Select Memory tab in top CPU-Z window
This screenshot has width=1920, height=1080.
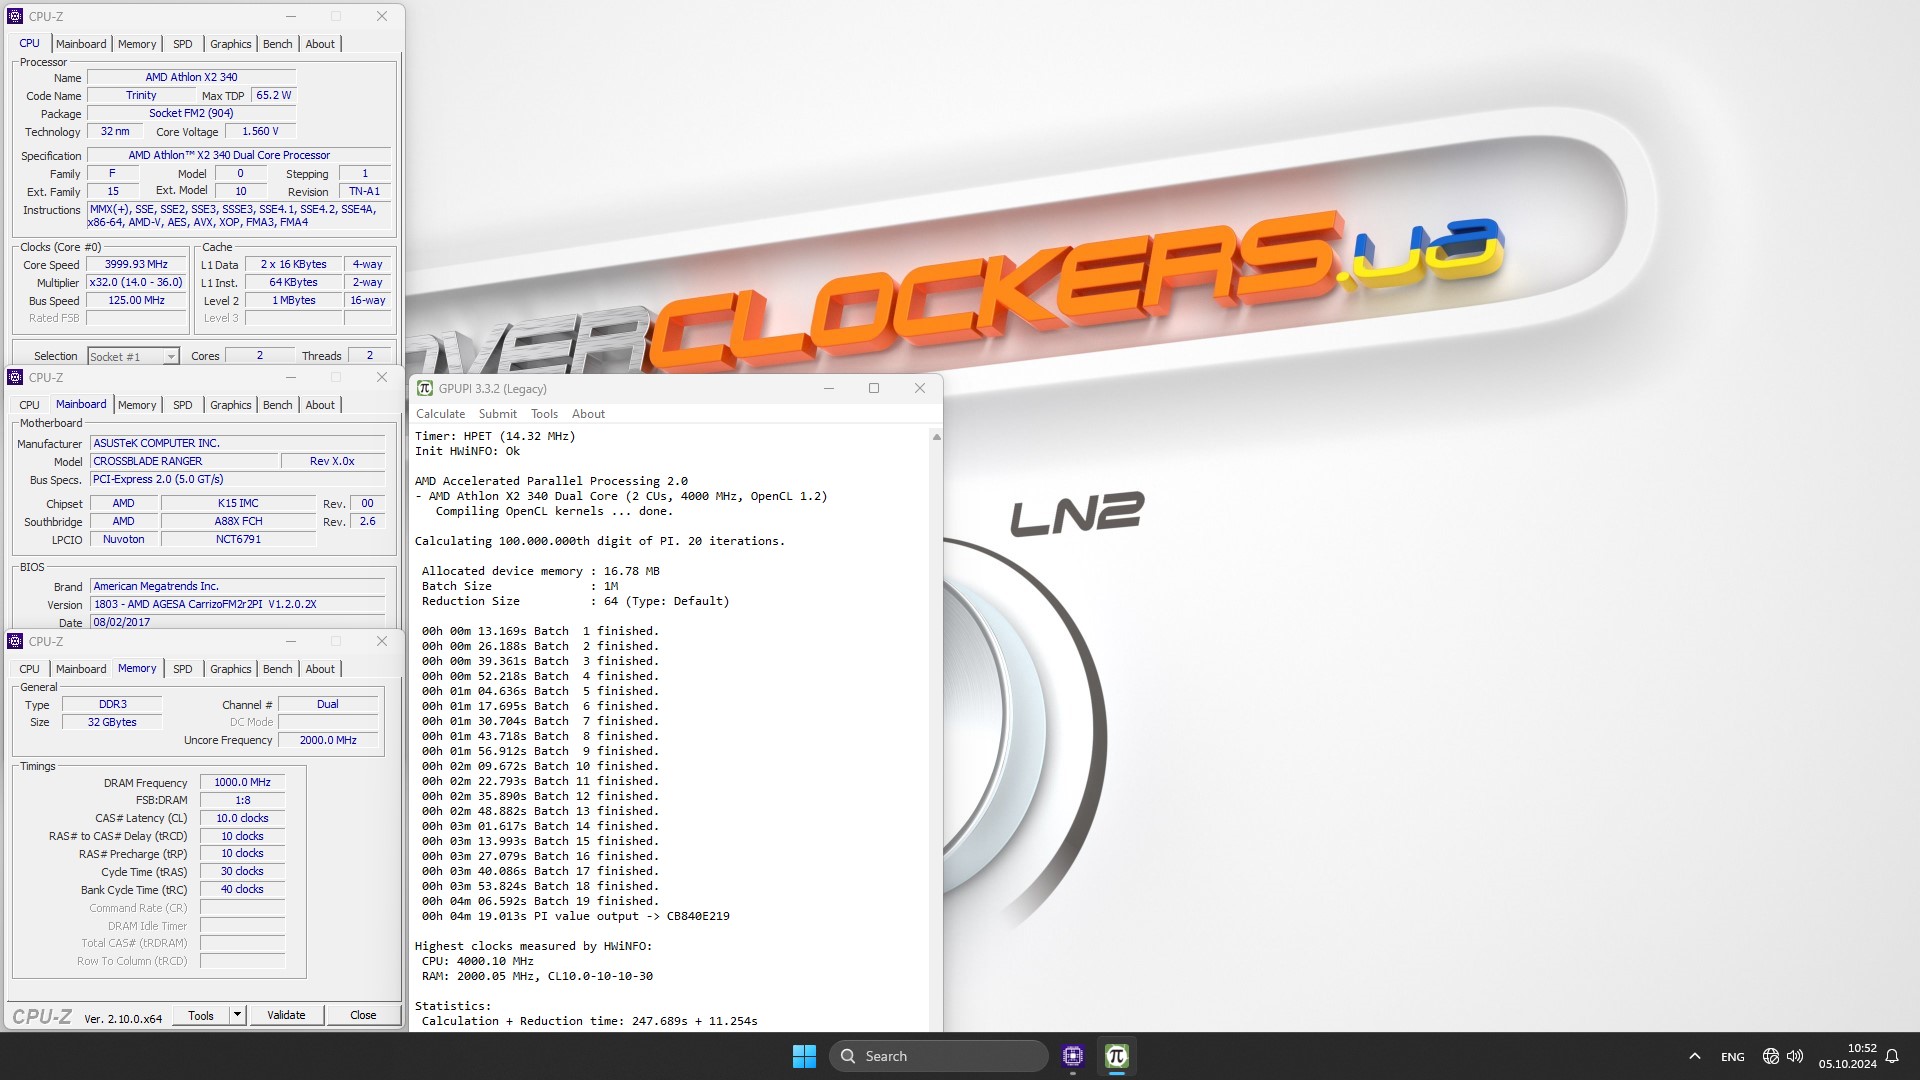(x=137, y=44)
